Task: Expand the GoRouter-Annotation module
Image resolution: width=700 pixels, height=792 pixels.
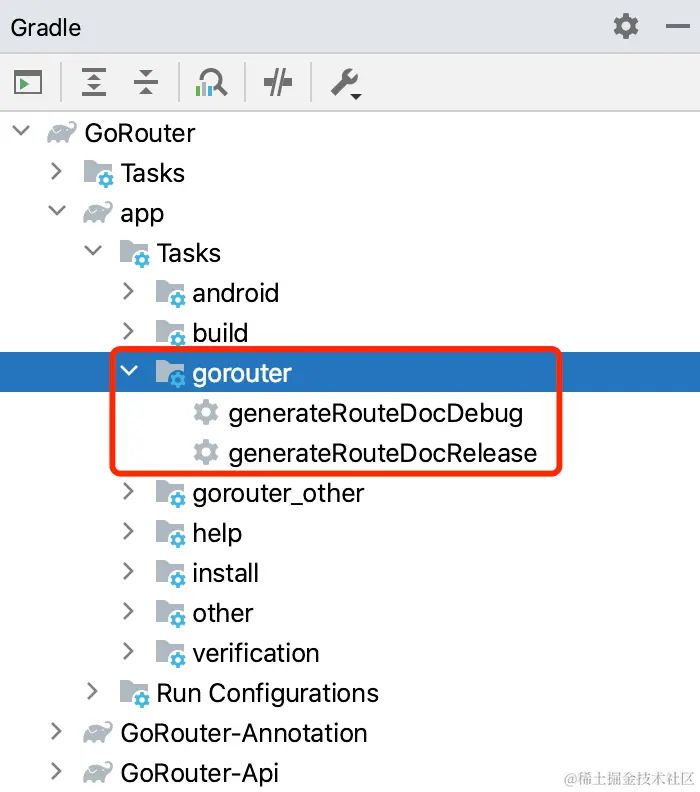Action: [x=57, y=731]
